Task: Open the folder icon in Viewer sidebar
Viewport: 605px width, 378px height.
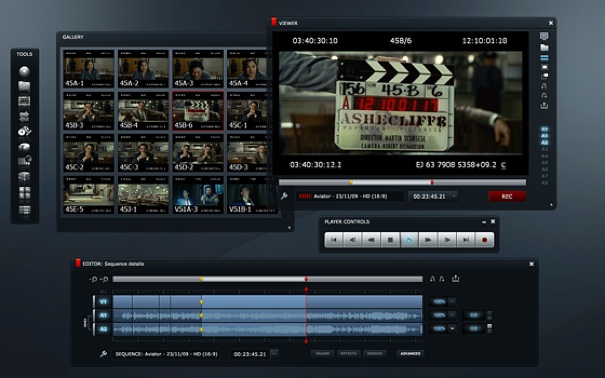Action: [544, 47]
